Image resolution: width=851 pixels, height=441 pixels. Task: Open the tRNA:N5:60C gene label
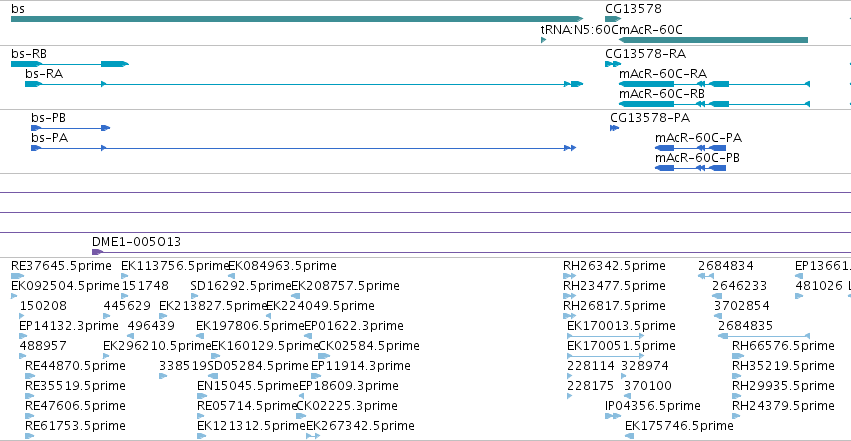click(x=580, y=29)
